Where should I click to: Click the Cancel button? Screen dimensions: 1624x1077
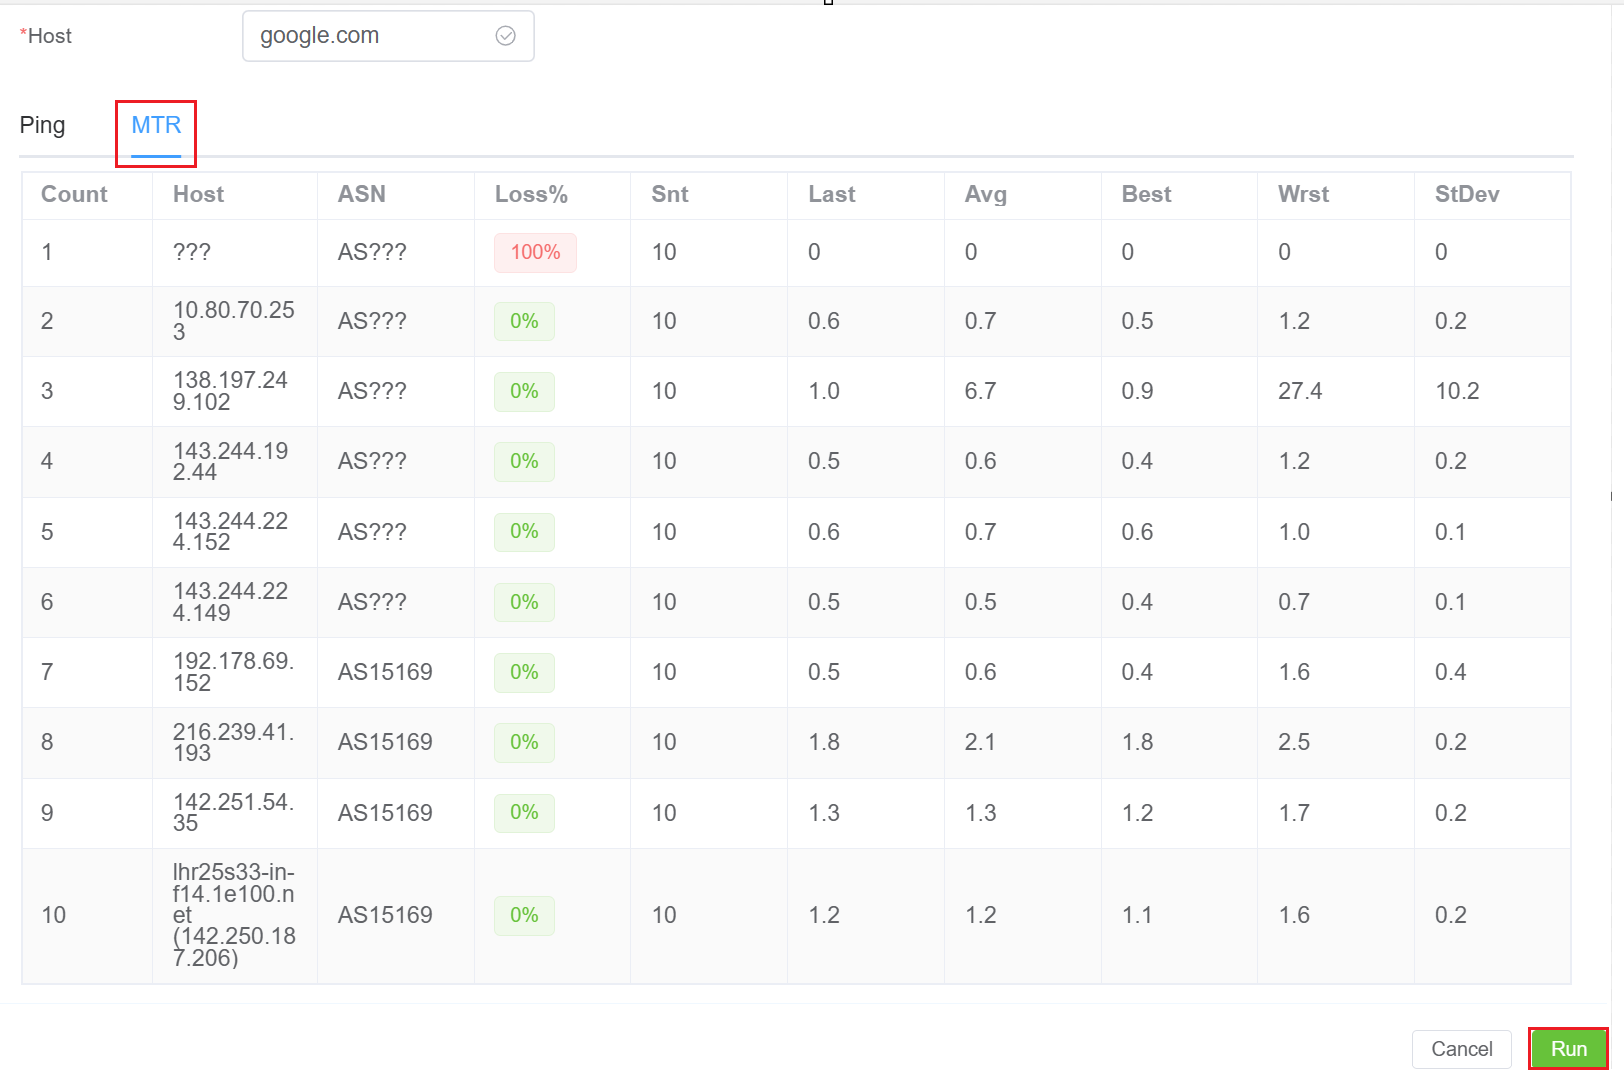pyautogui.click(x=1461, y=1049)
